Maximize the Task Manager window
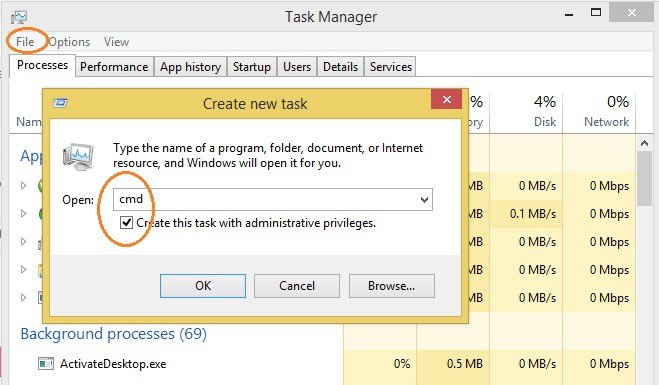This screenshot has width=659, height=385. 596,13
